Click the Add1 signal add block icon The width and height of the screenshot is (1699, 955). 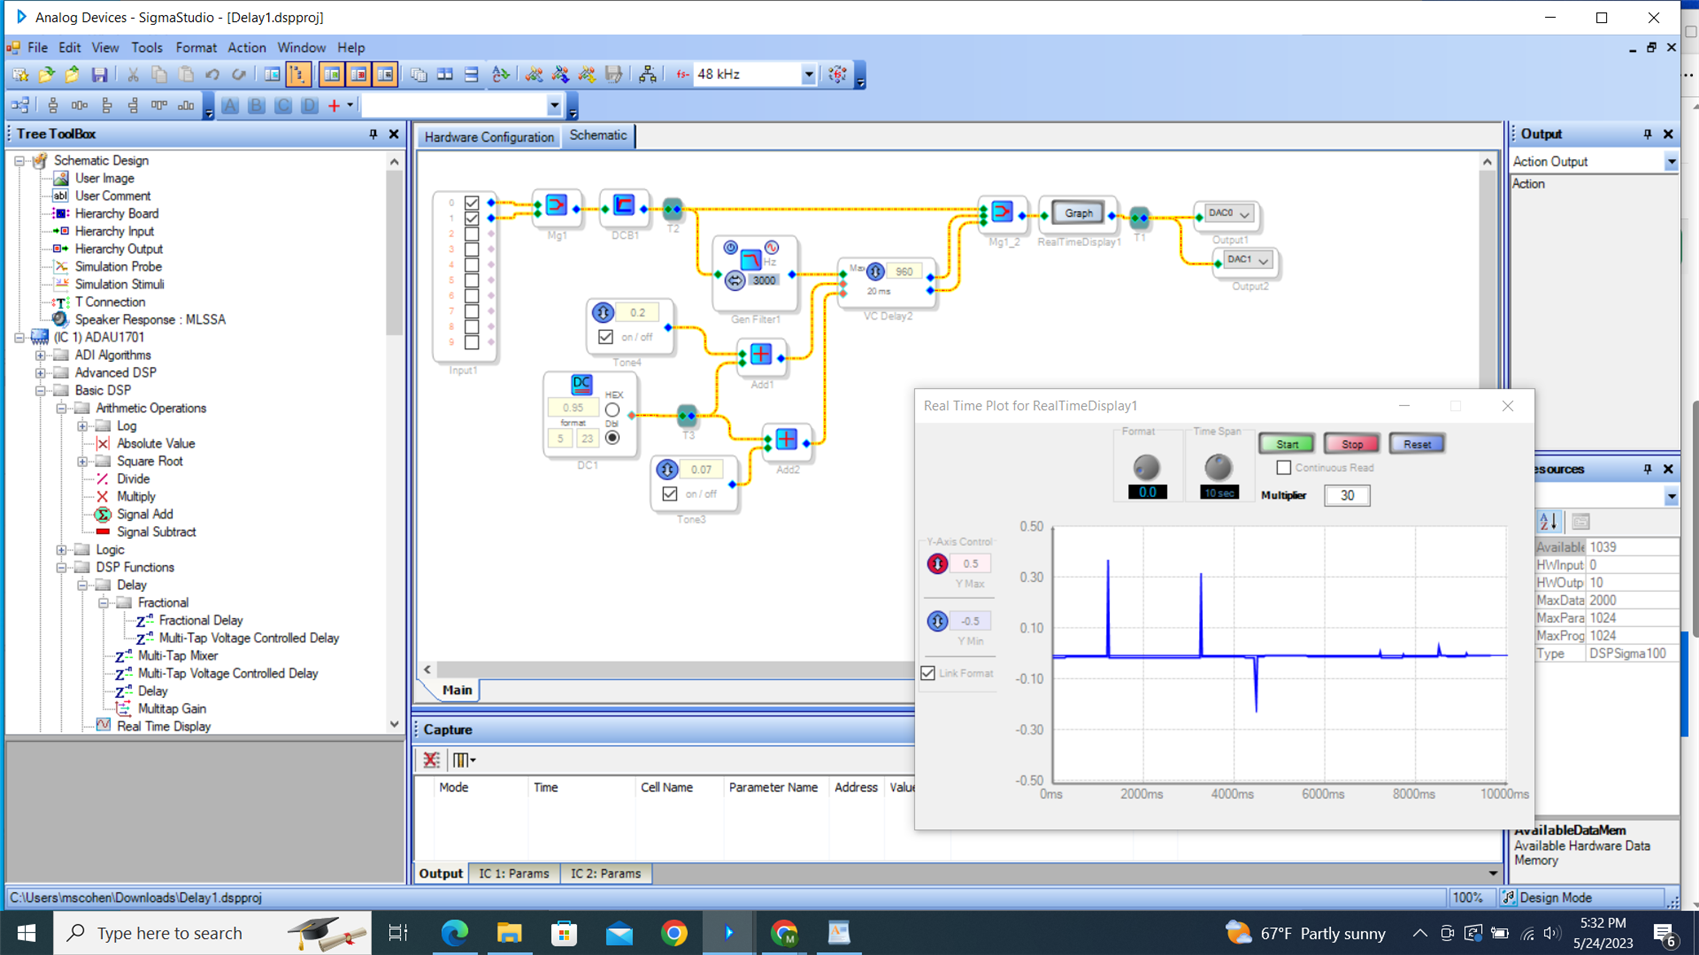click(x=761, y=354)
